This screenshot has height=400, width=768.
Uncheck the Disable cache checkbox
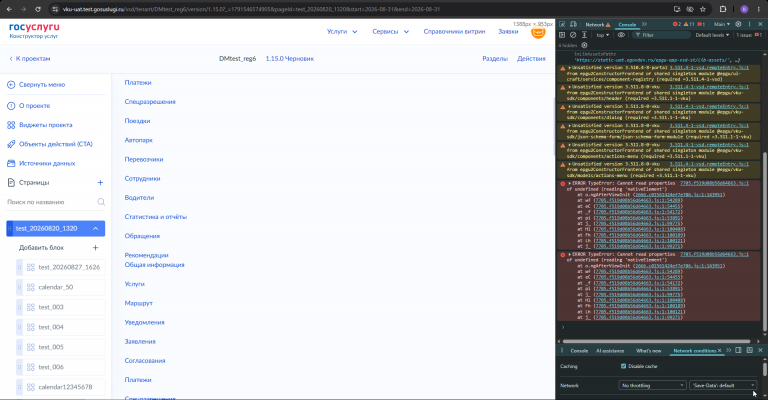click(x=624, y=366)
